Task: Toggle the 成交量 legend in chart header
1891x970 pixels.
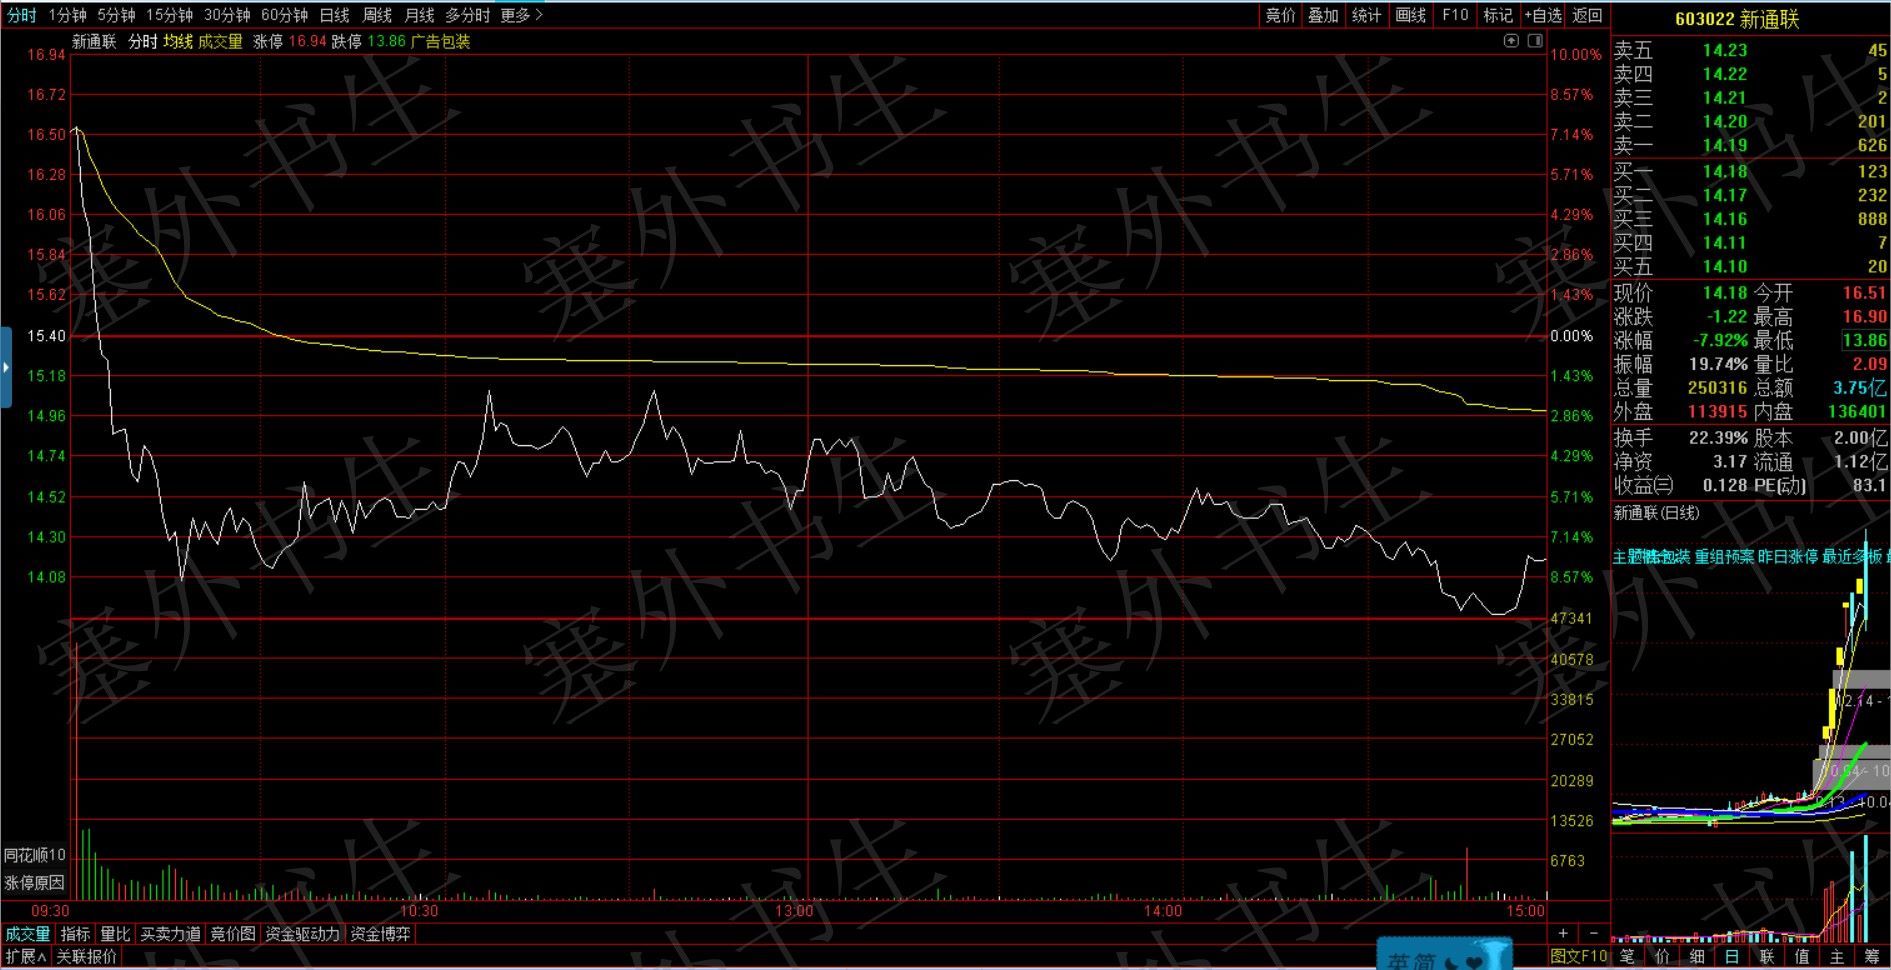Action: [x=220, y=41]
